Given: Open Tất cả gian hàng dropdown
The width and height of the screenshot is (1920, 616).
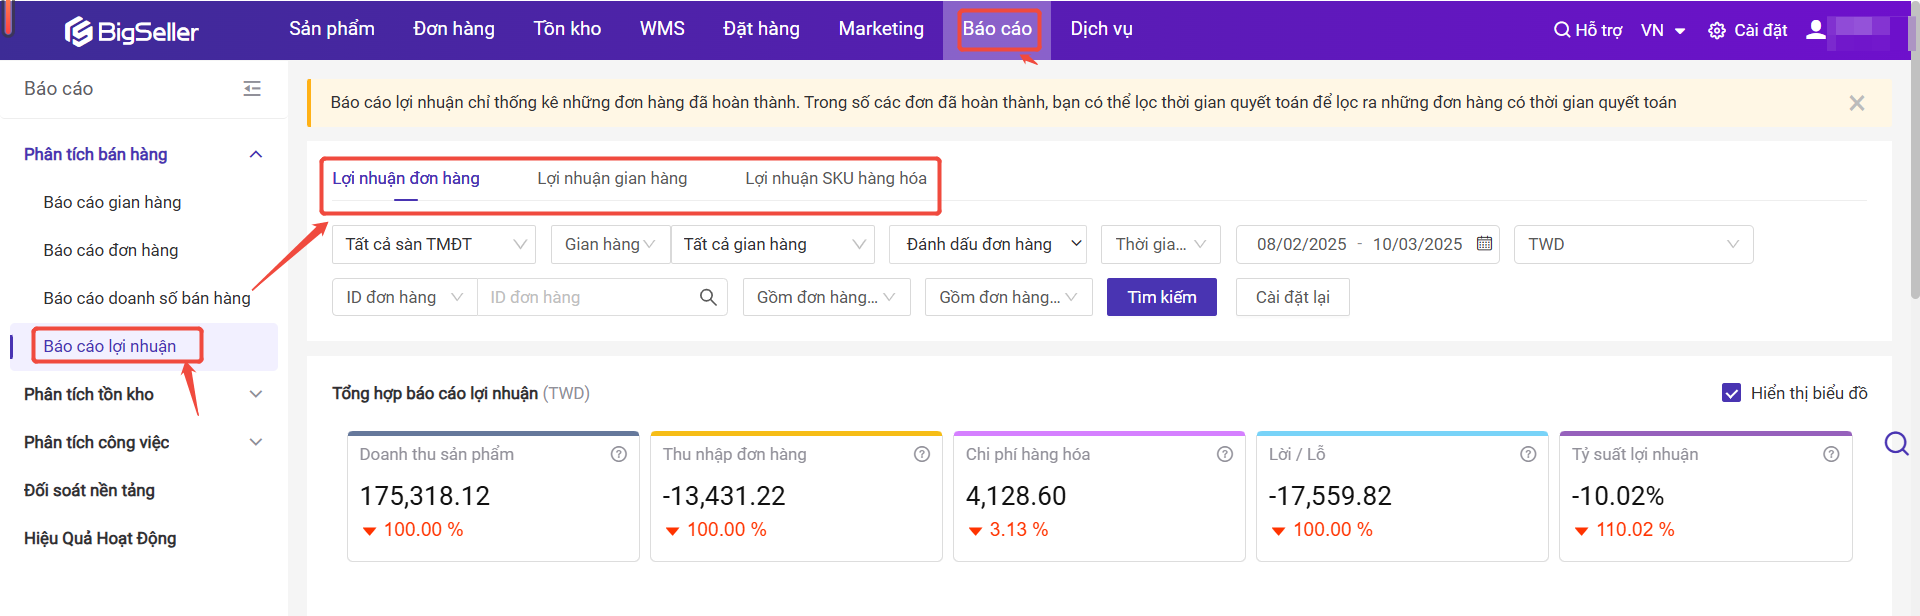Looking at the screenshot, I should (773, 244).
